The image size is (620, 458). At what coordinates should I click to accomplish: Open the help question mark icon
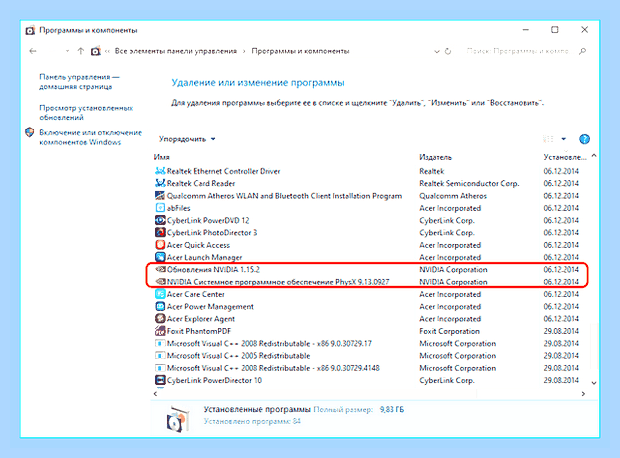[584, 139]
